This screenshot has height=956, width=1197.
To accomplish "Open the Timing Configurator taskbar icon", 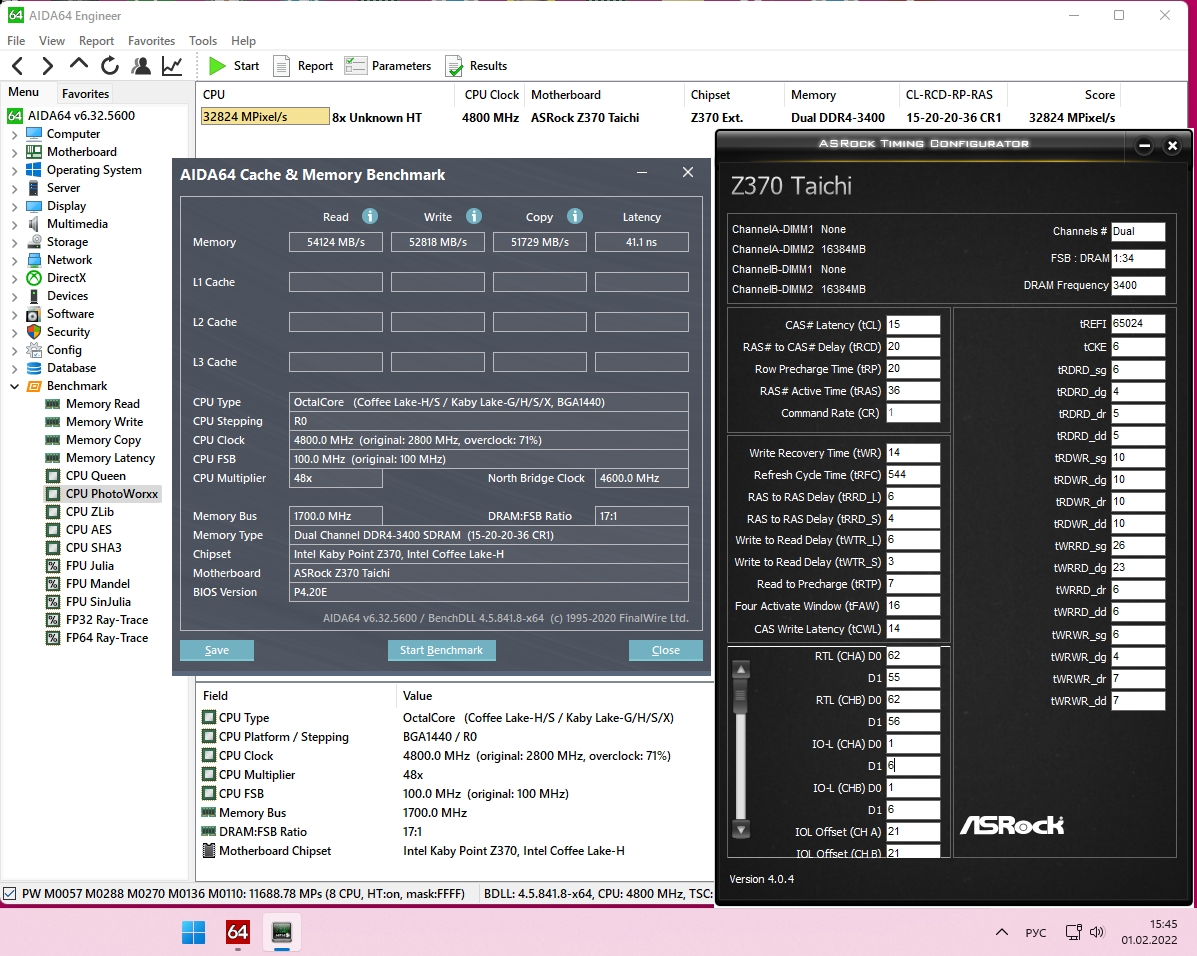I will point(282,932).
